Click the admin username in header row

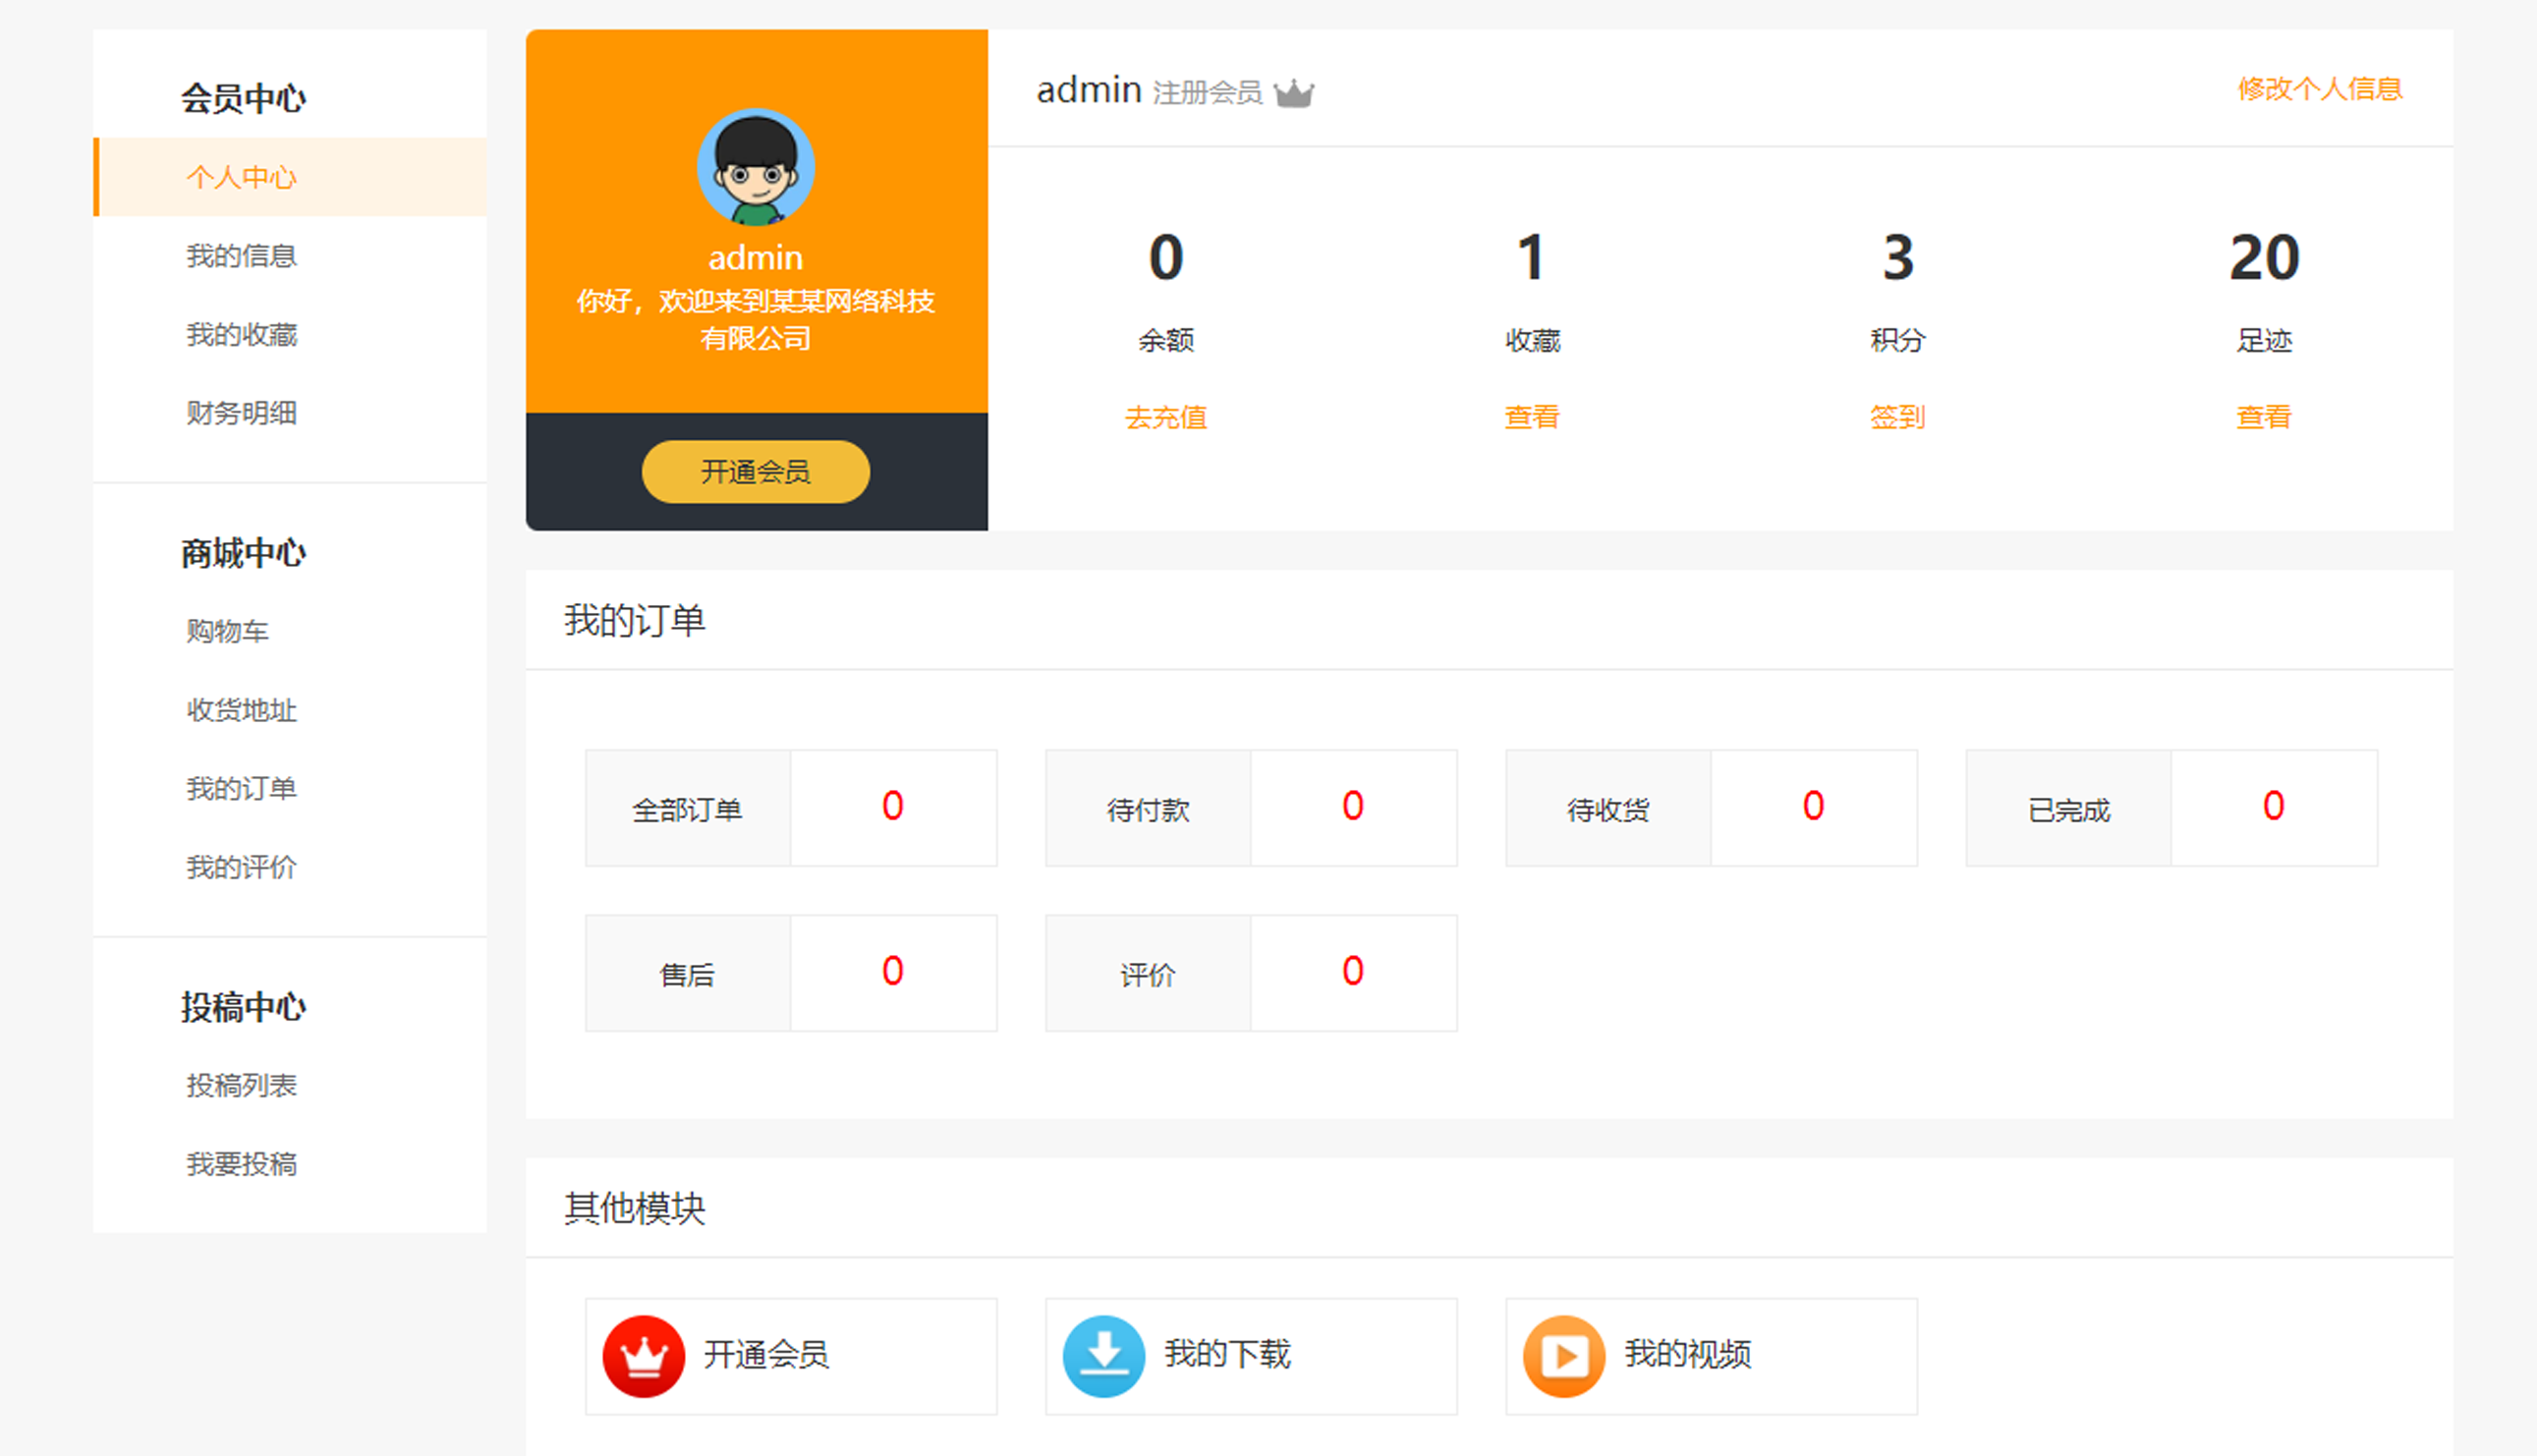point(1089,90)
